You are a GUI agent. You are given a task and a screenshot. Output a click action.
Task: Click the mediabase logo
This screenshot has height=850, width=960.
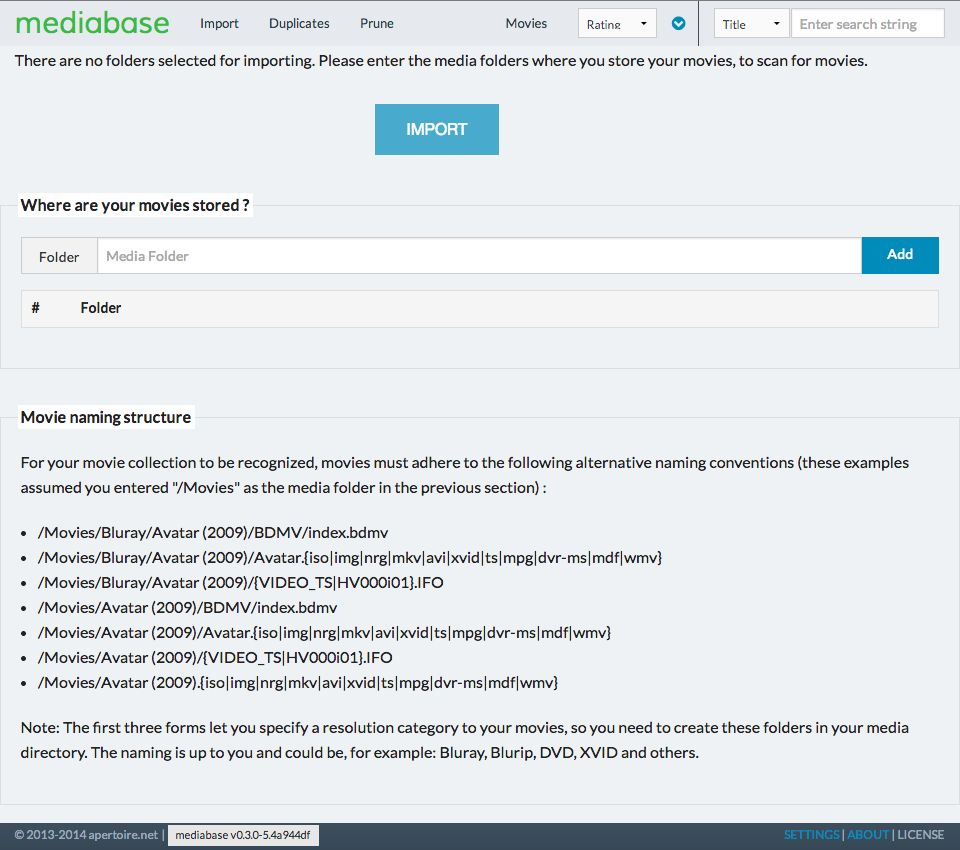pyautogui.click(x=92, y=23)
